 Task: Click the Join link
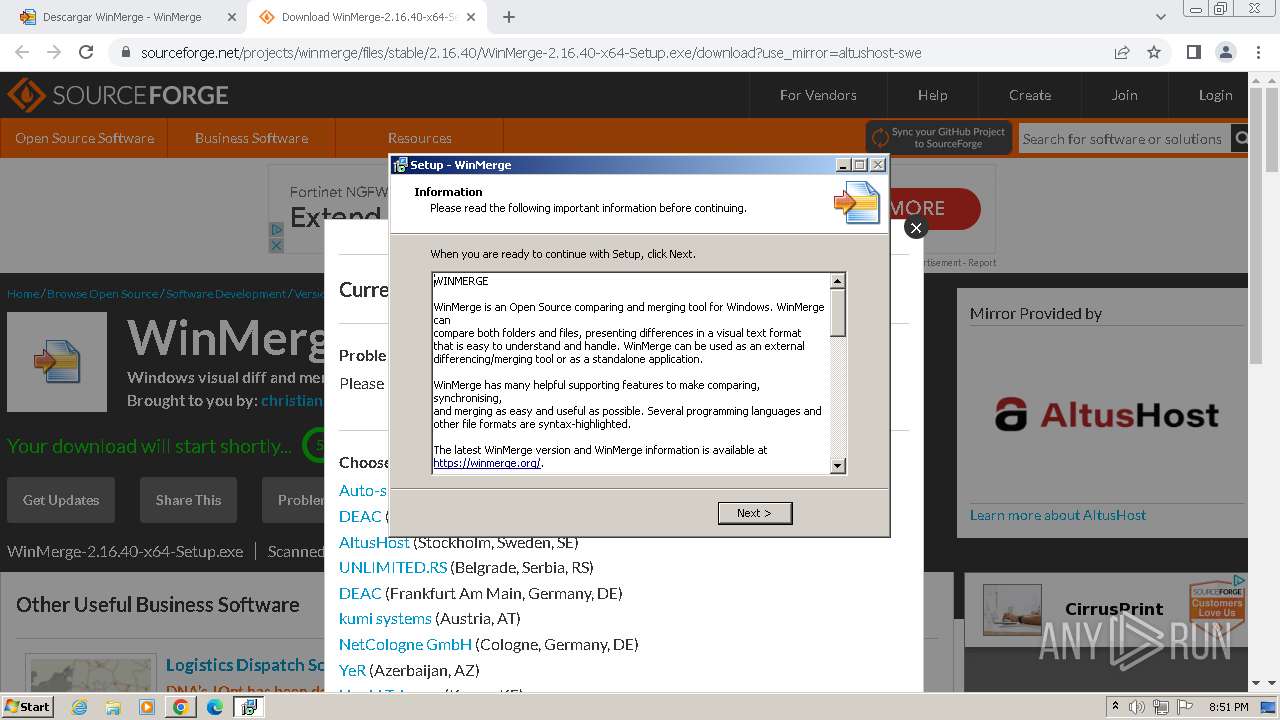pyautogui.click(x=1124, y=95)
